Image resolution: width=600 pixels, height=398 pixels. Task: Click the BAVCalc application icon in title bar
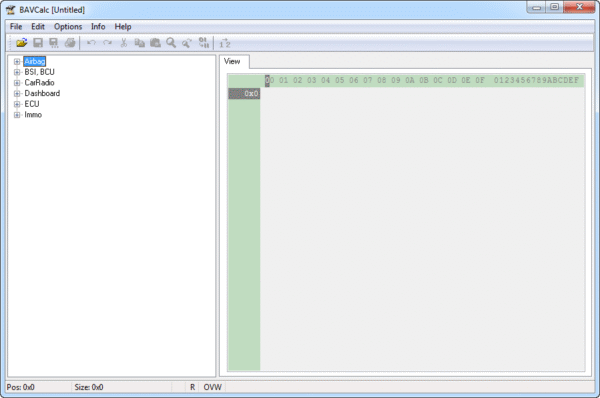pos(11,10)
